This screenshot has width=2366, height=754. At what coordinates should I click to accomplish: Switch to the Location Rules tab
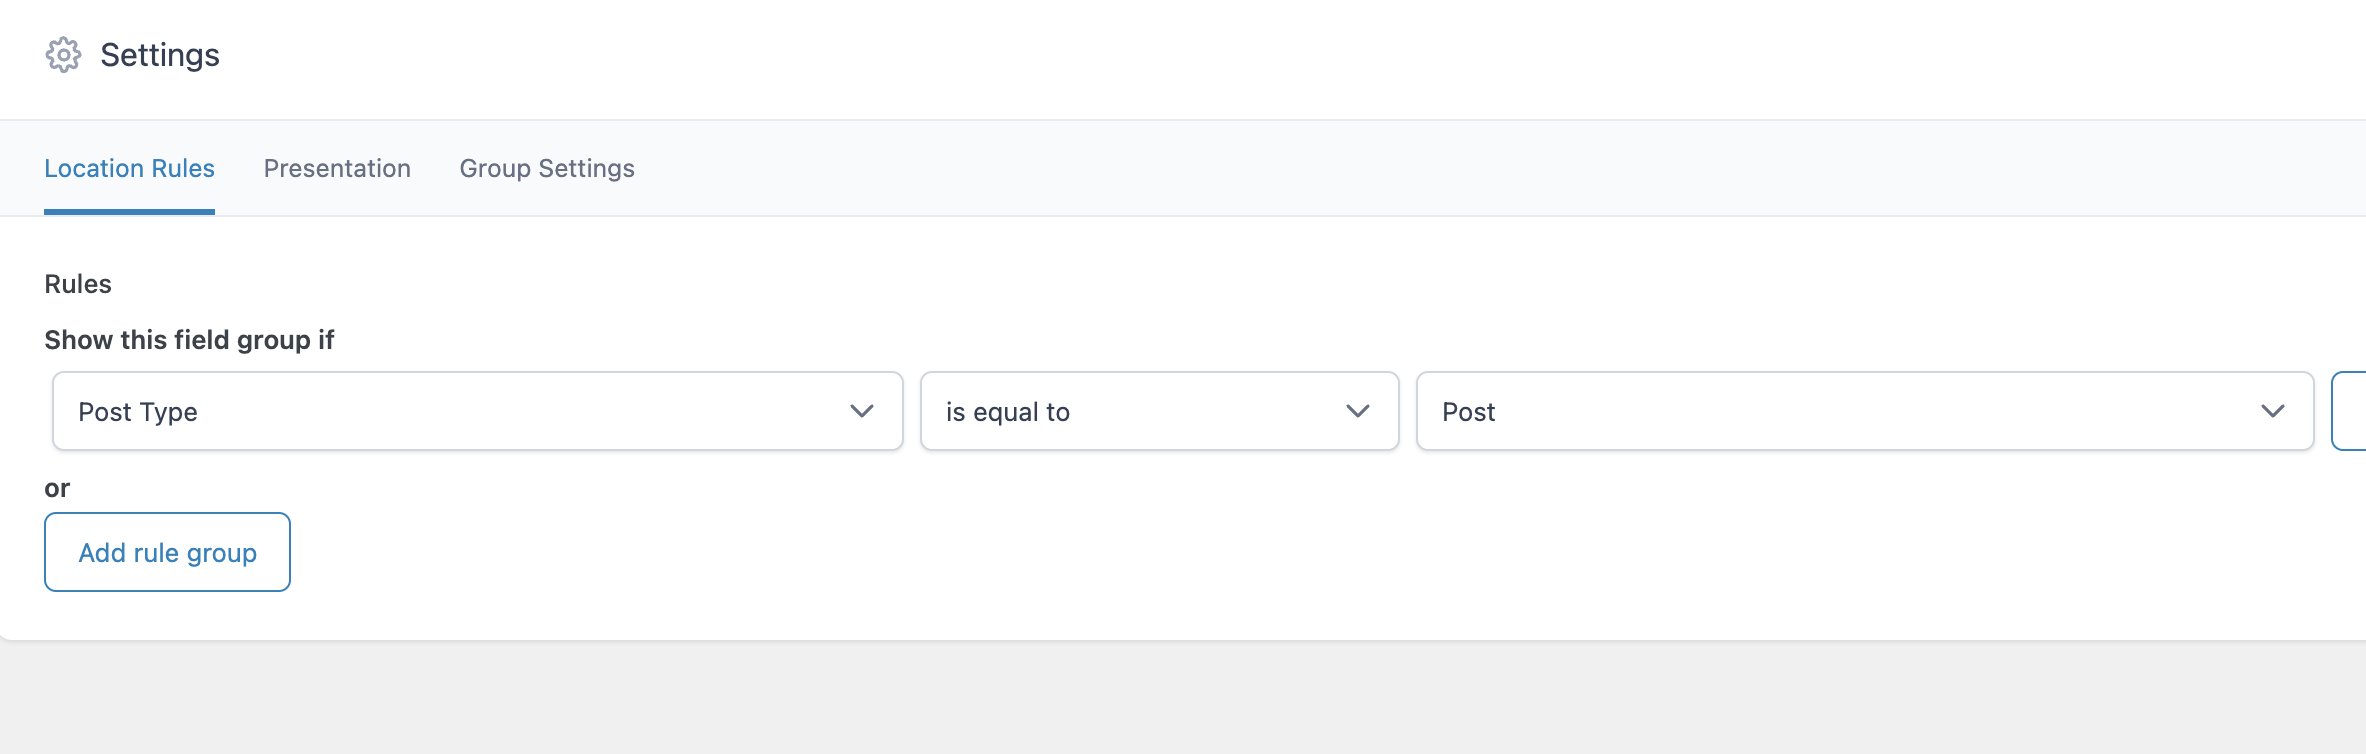point(129,168)
